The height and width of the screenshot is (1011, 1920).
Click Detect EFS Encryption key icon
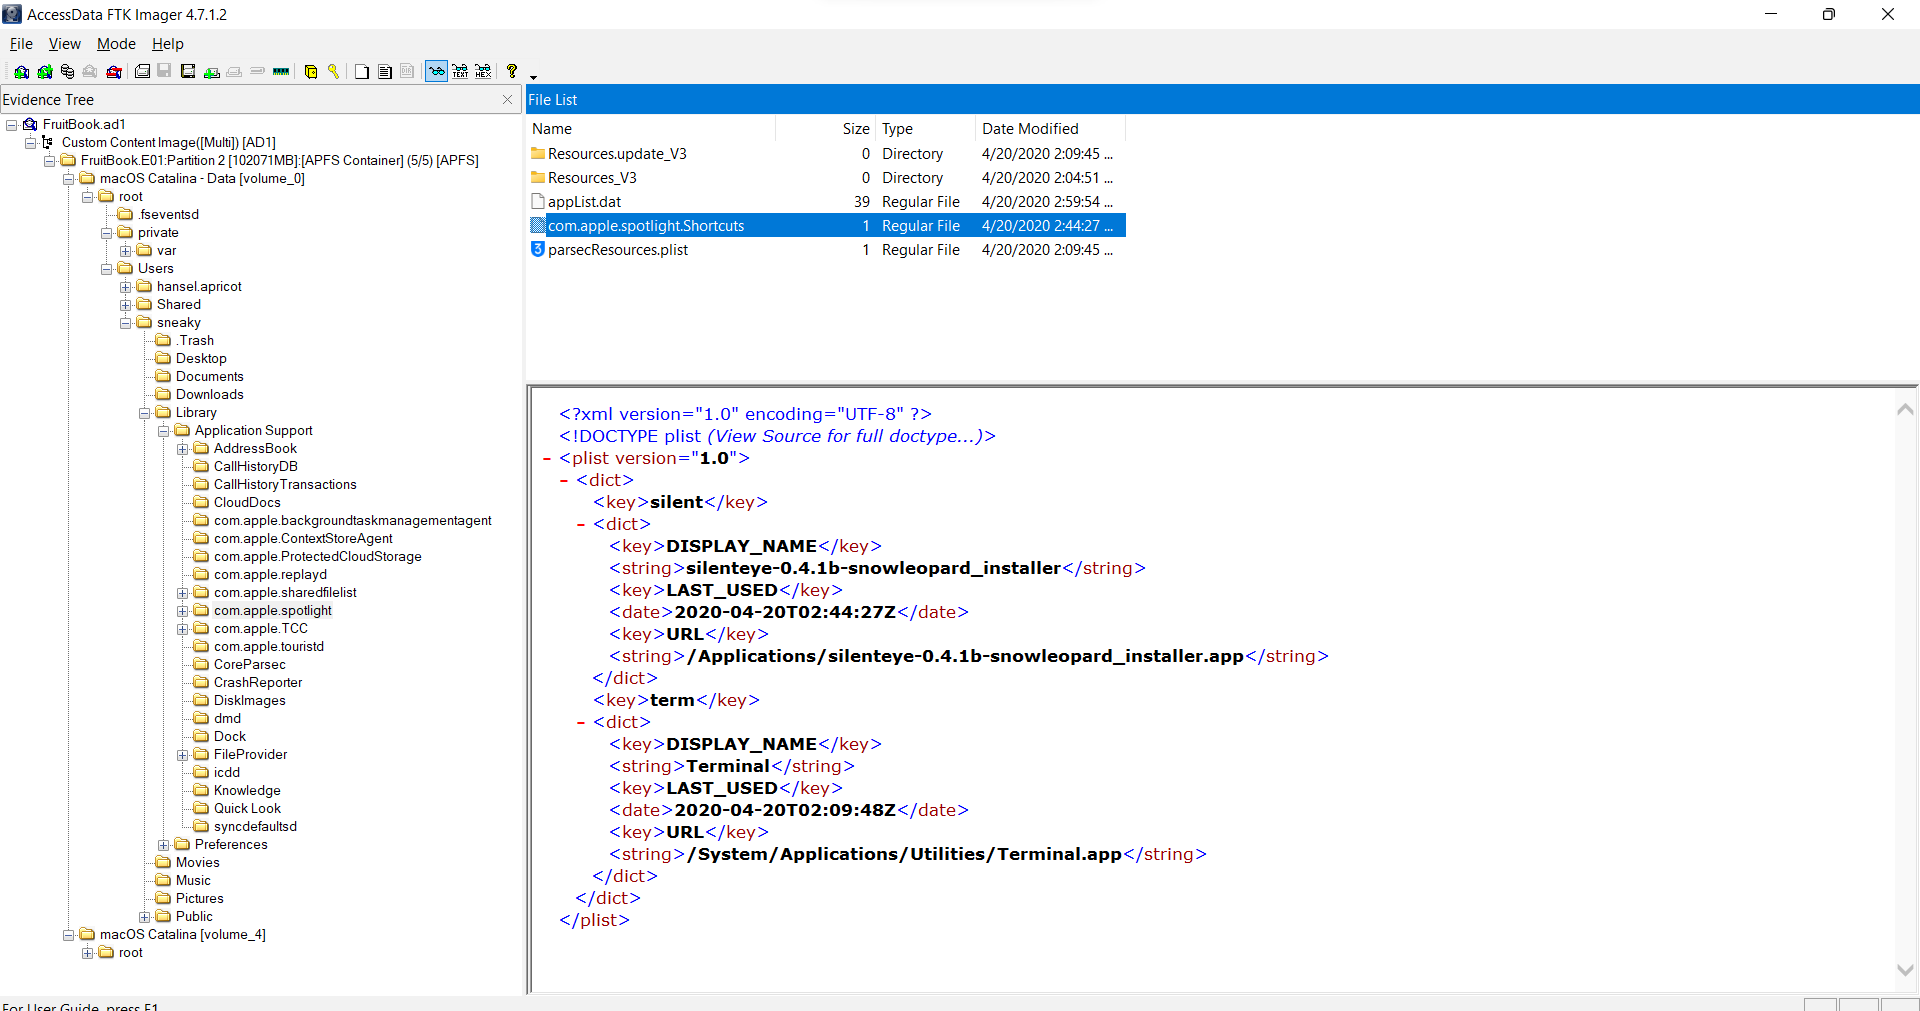(x=334, y=72)
